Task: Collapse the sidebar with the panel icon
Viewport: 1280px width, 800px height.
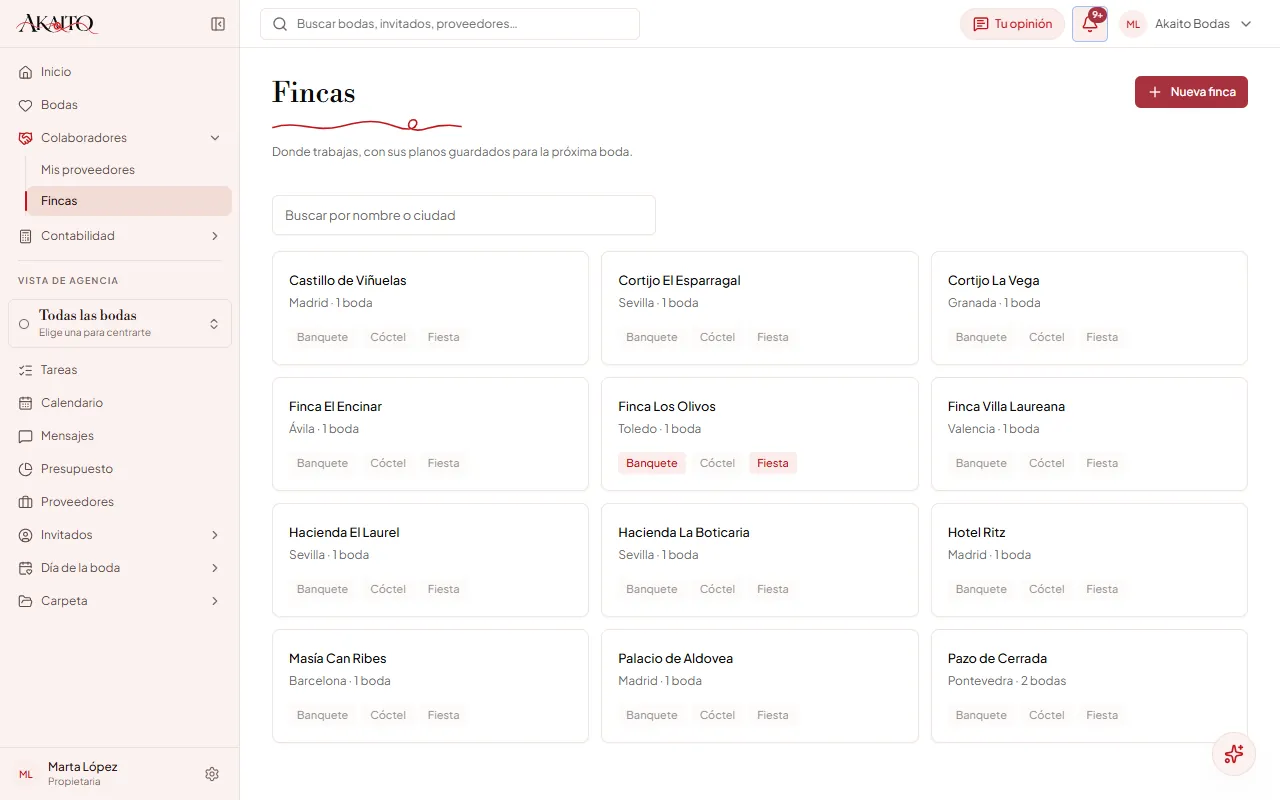Action: 218,24
